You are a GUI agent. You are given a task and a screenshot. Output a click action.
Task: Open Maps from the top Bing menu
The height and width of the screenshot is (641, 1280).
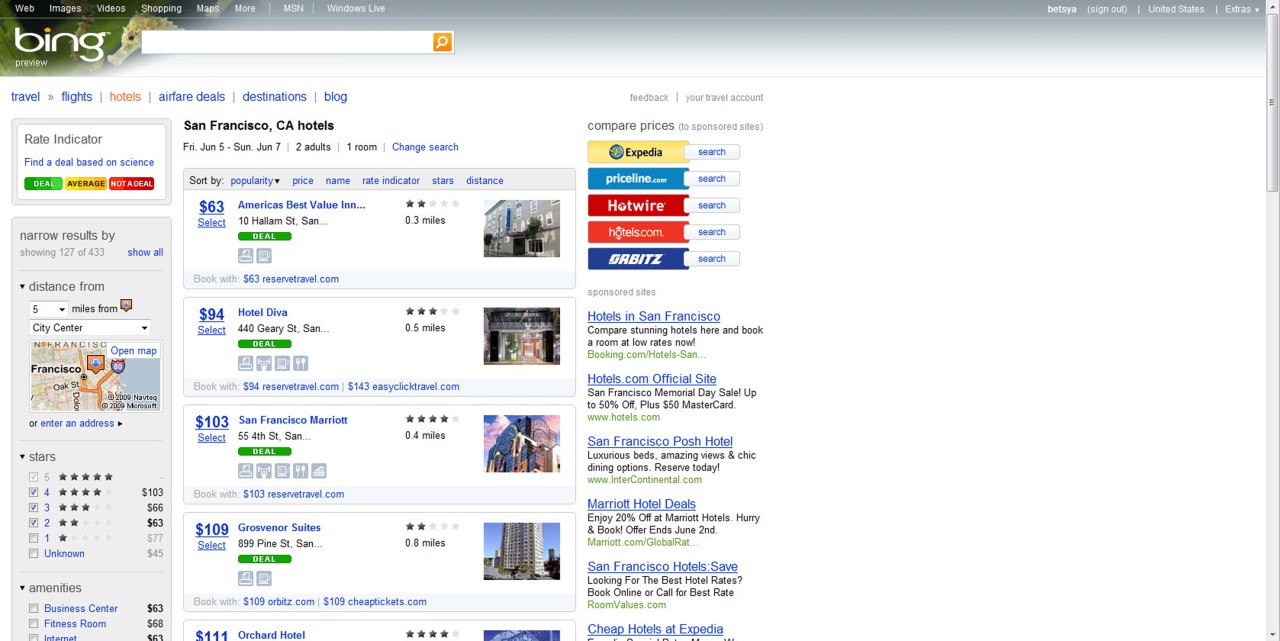207,8
